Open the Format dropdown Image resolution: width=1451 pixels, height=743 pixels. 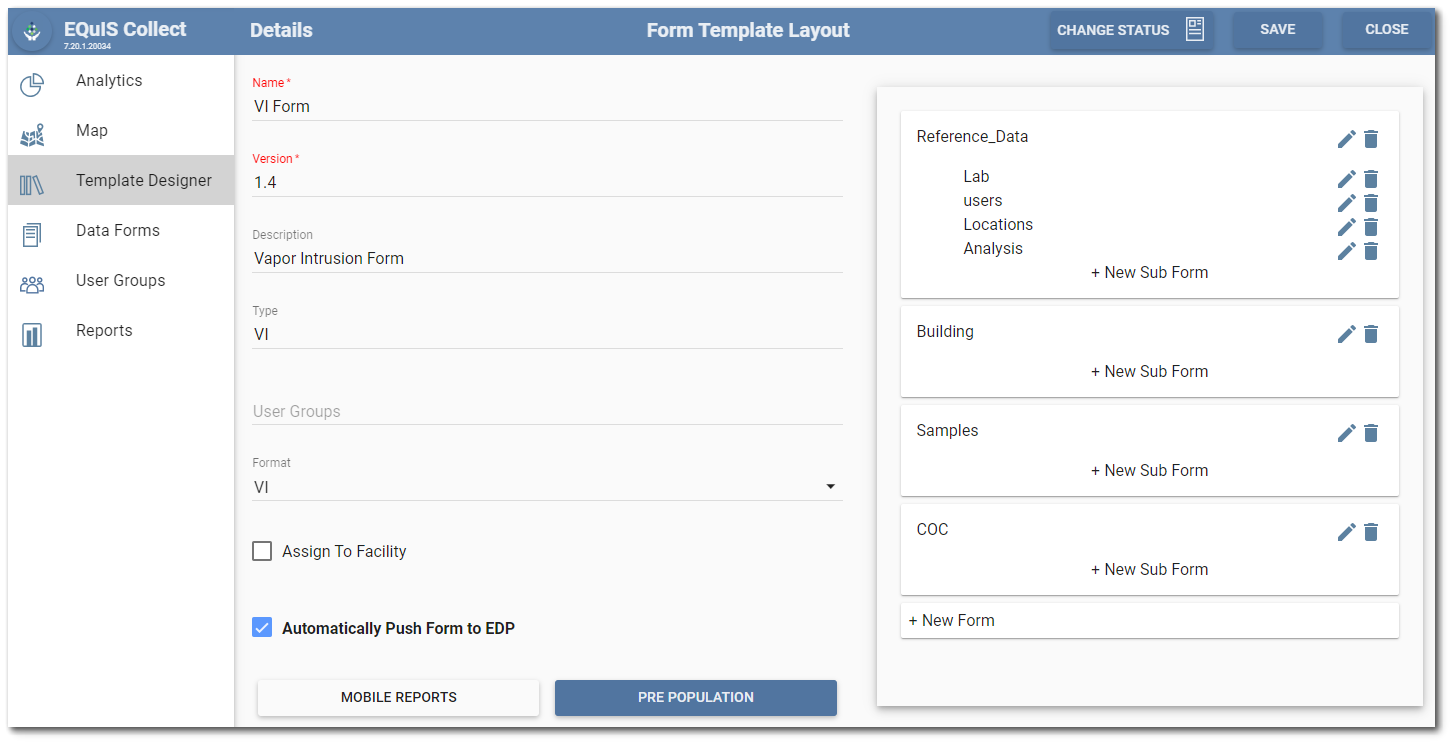tap(547, 487)
